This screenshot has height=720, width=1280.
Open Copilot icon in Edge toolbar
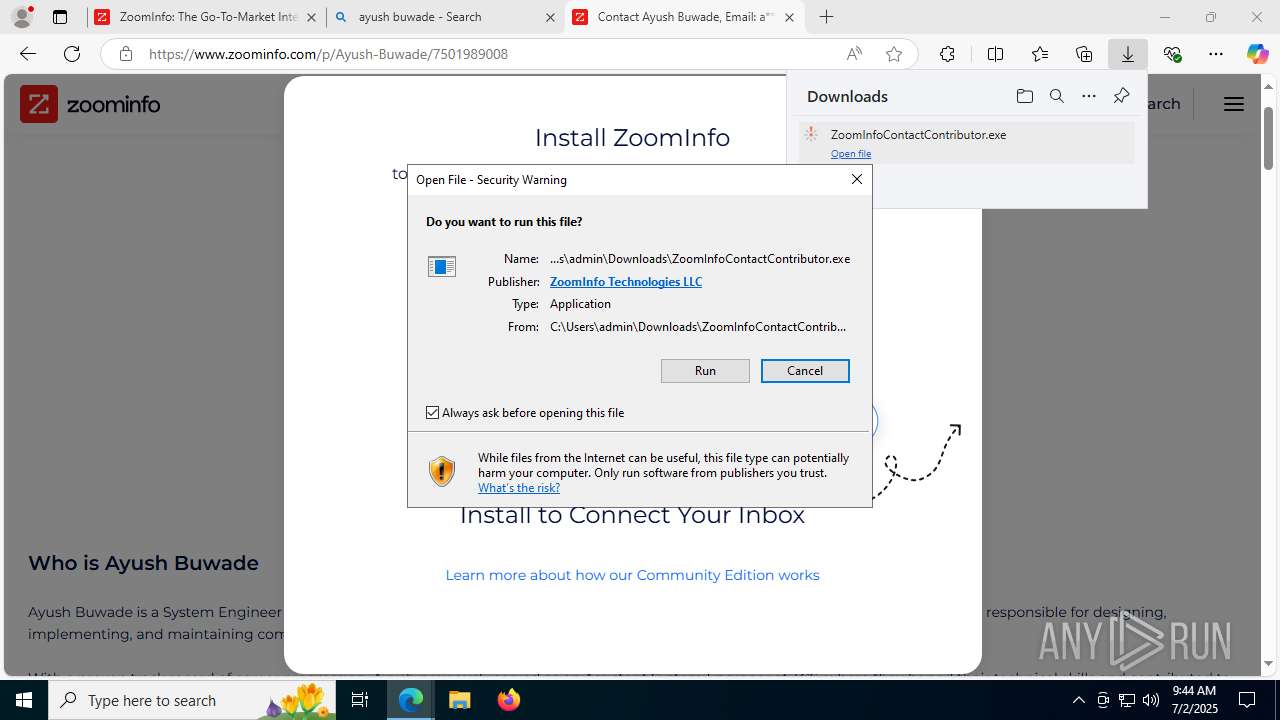click(x=1257, y=54)
